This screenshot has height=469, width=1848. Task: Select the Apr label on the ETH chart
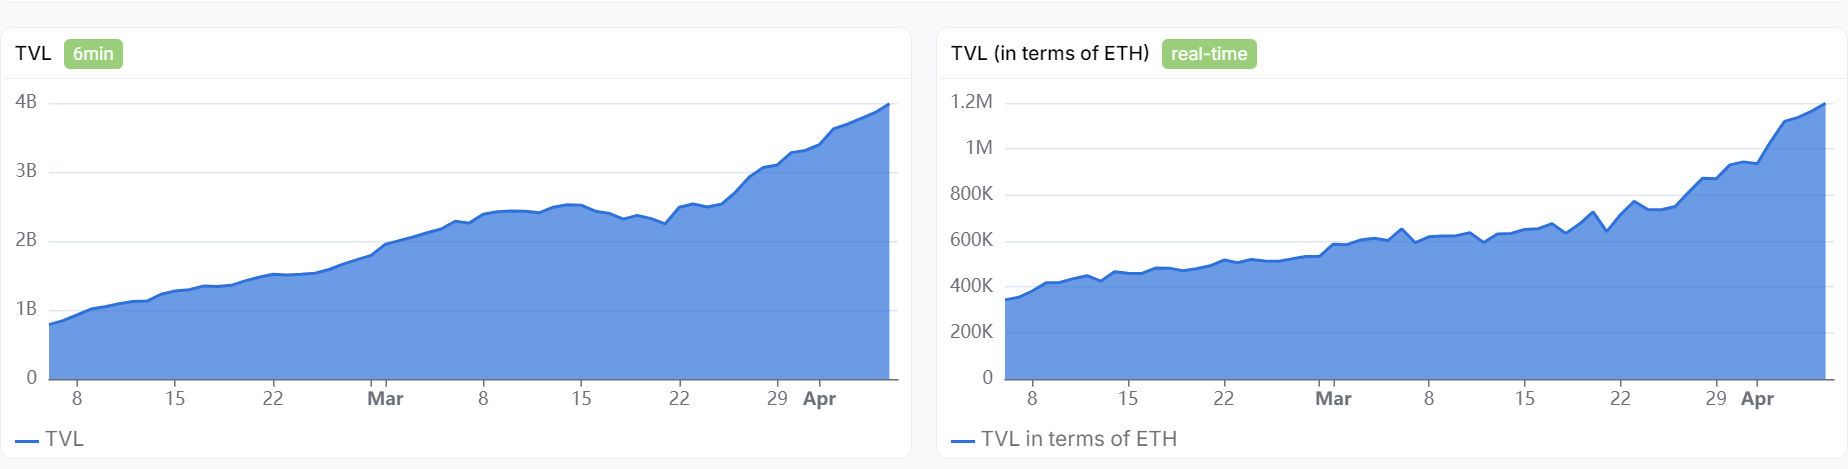click(1757, 399)
